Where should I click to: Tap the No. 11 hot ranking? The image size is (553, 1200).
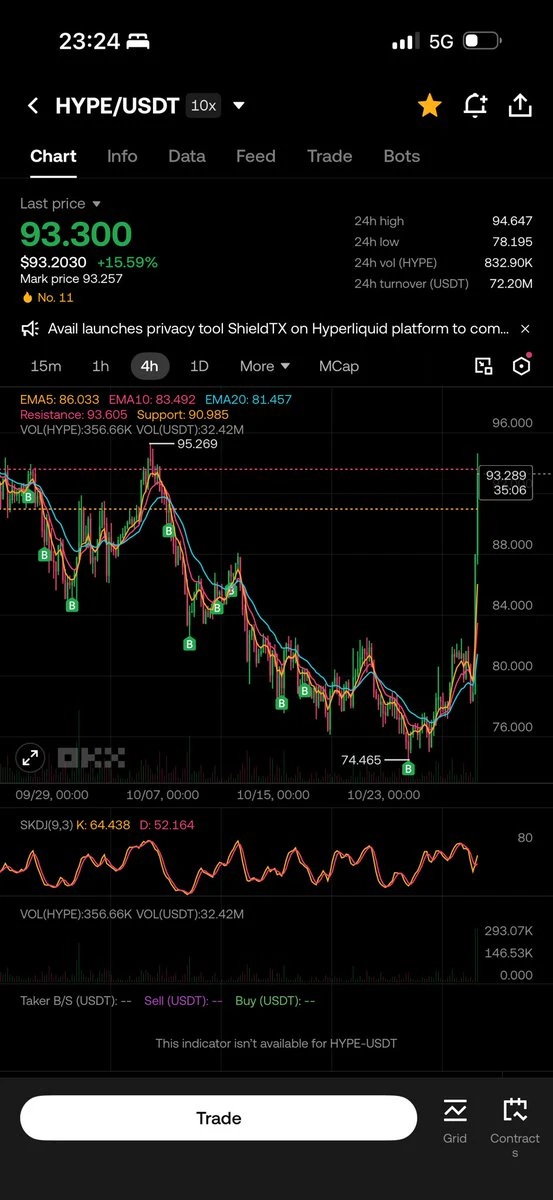pos(47,297)
